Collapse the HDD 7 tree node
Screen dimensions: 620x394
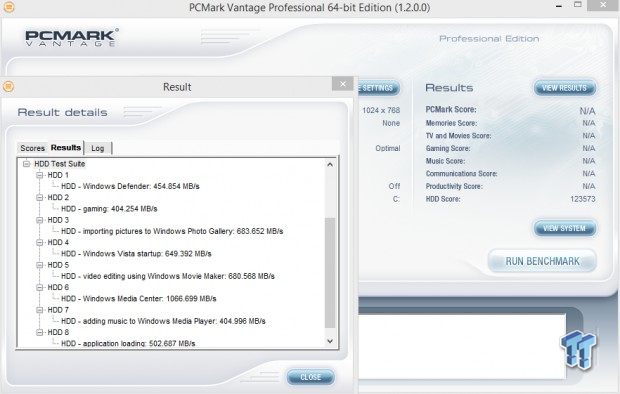point(40,310)
